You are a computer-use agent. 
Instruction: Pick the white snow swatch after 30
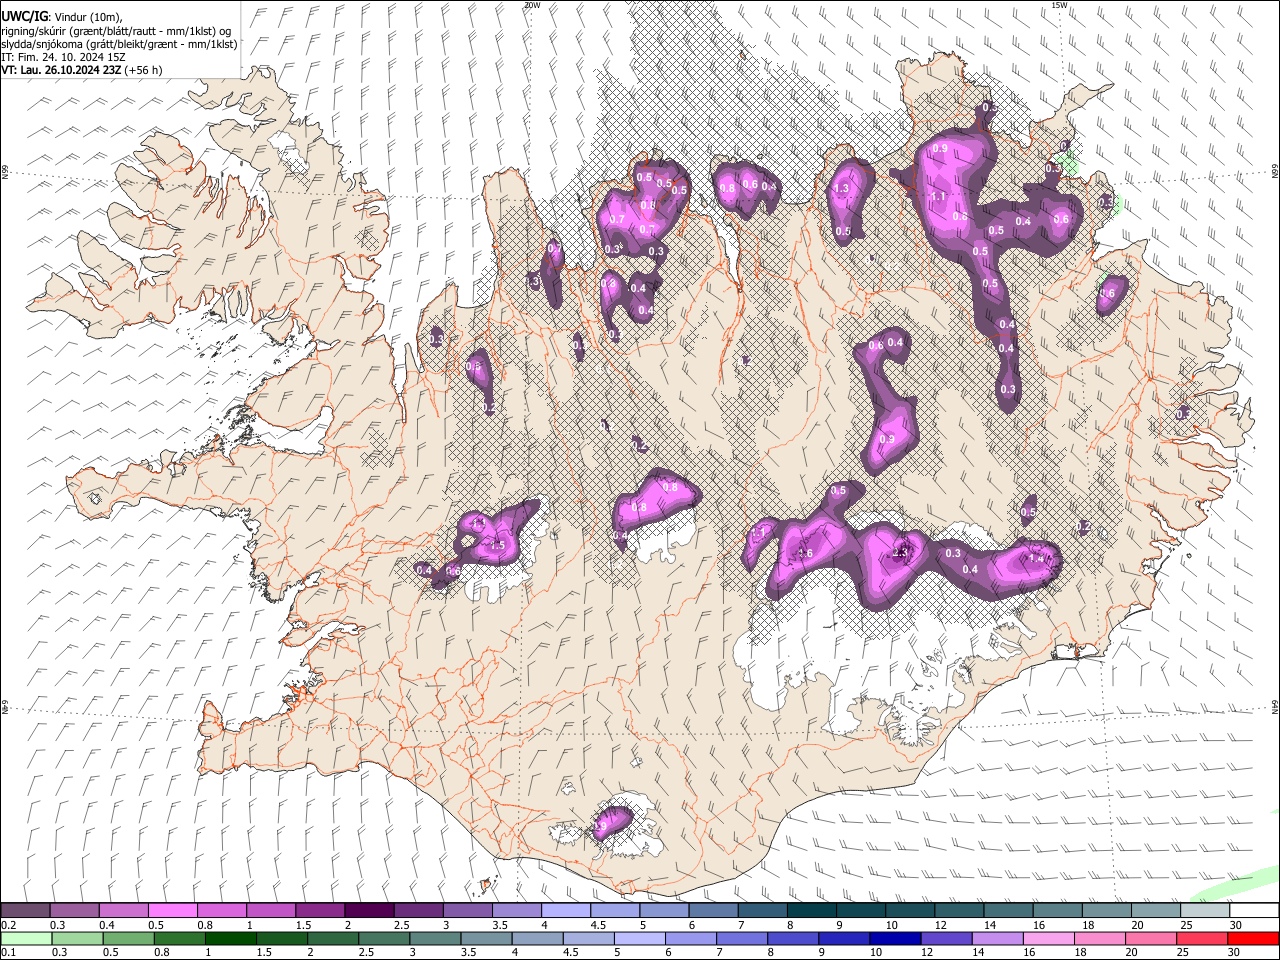[x=1255, y=911]
